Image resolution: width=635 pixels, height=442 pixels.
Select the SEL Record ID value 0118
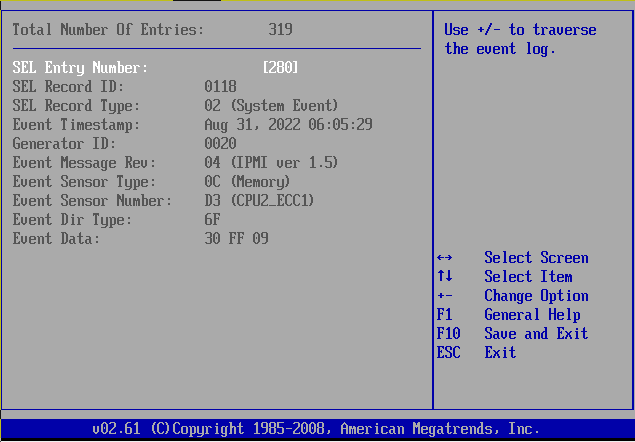(x=220, y=87)
